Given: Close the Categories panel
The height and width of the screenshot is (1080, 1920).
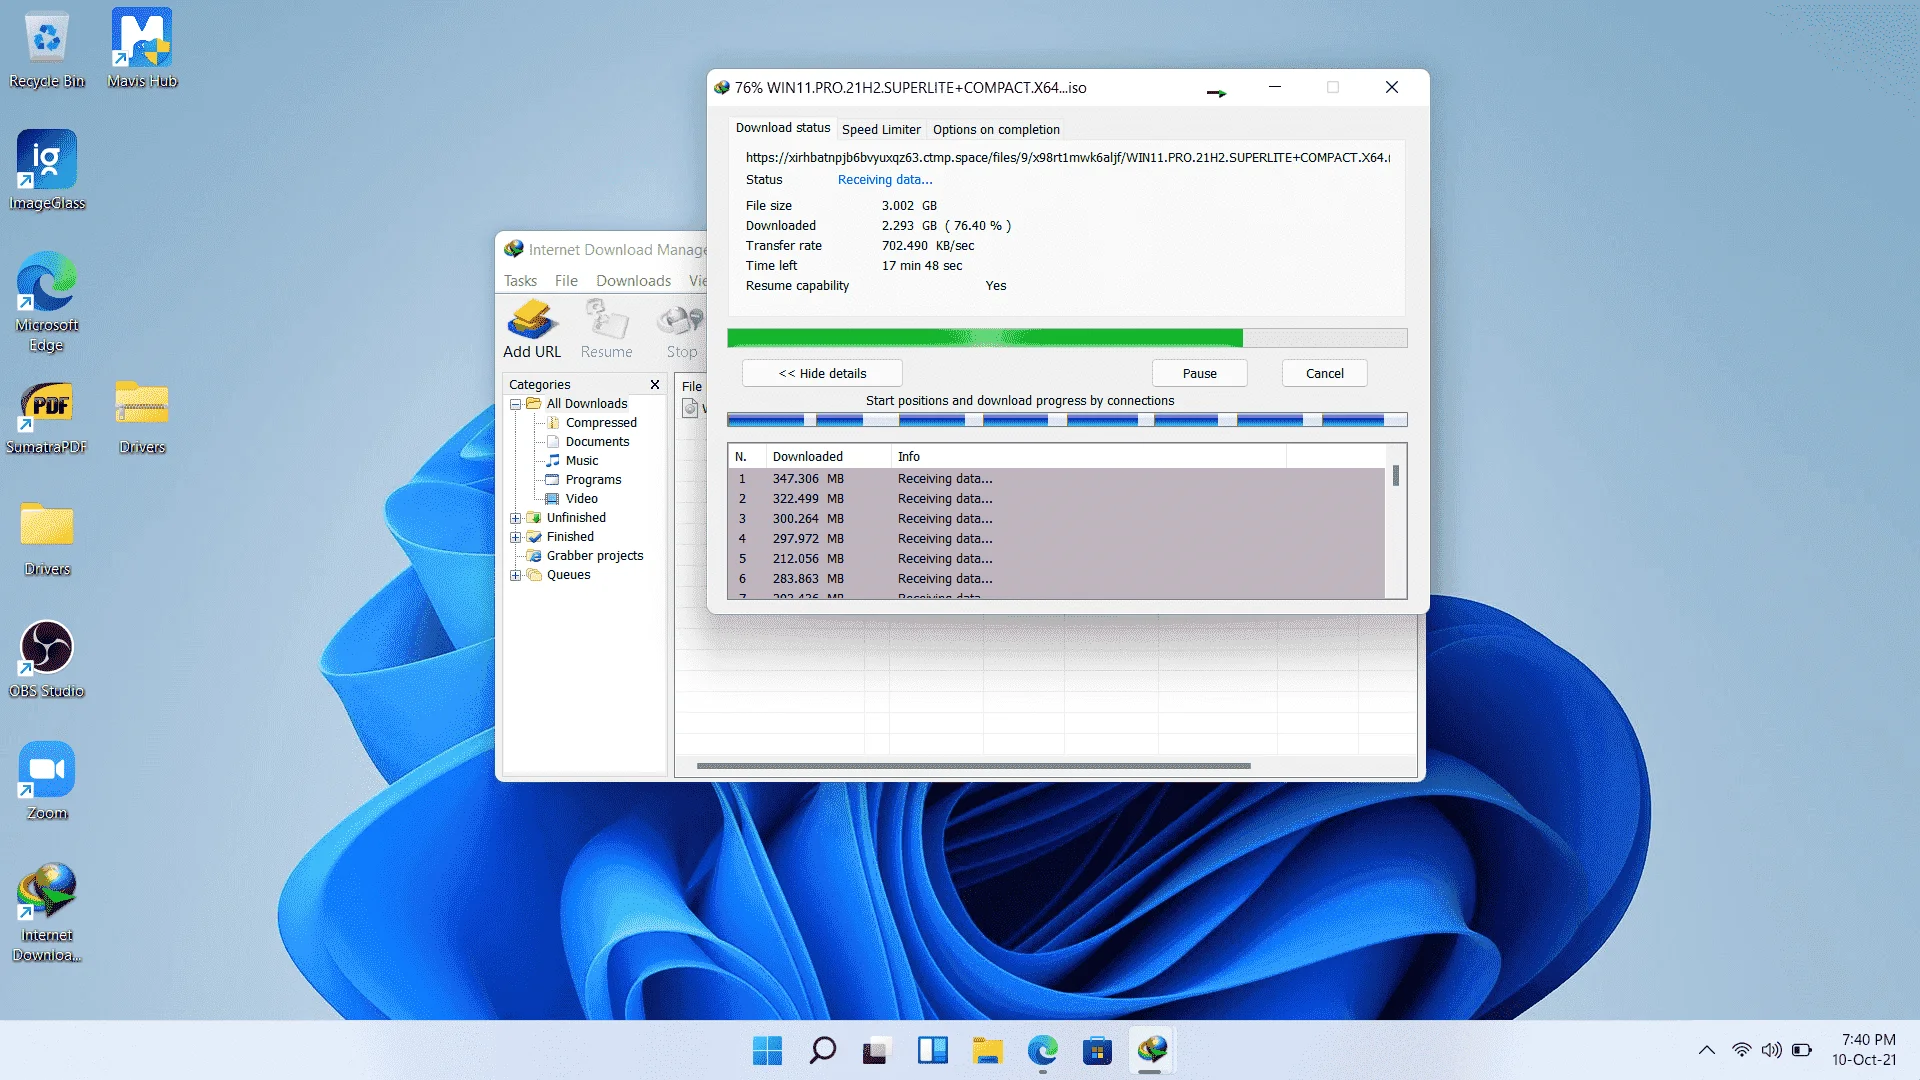Looking at the screenshot, I should pyautogui.click(x=655, y=384).
